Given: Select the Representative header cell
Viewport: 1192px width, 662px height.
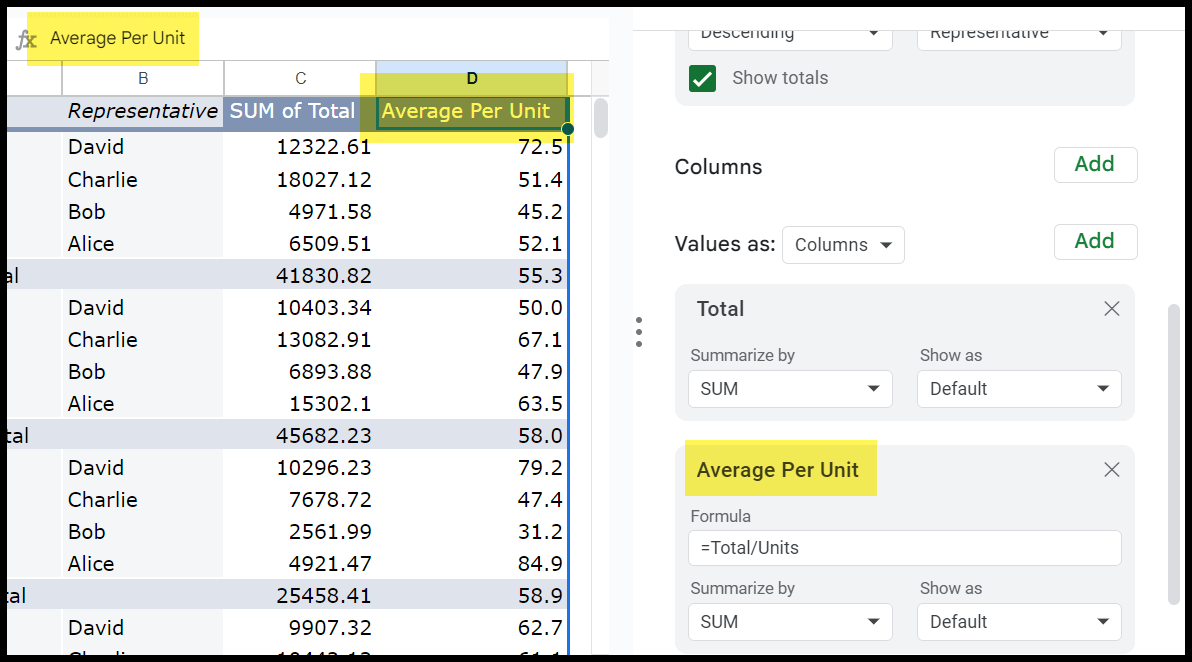Looking at the screenshot, I should click(x=143, y=111).
